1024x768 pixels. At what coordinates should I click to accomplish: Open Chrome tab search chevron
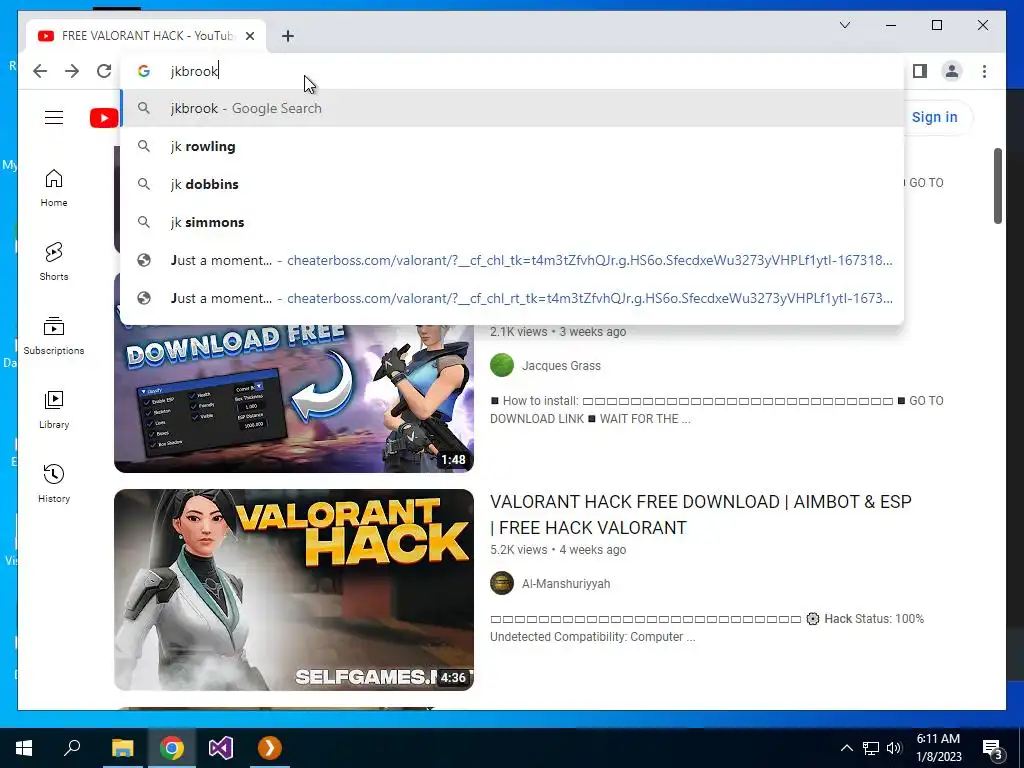(844, 25)
